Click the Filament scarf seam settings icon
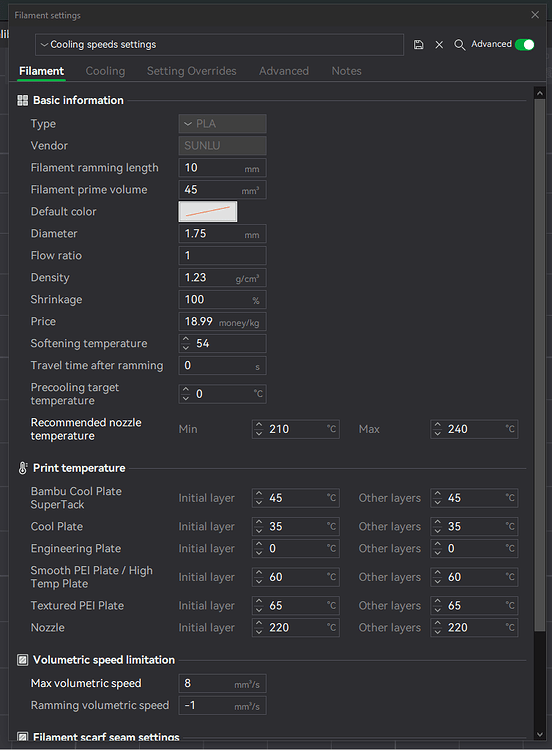This screenshot has width=552, height=750. click(22, 737)
